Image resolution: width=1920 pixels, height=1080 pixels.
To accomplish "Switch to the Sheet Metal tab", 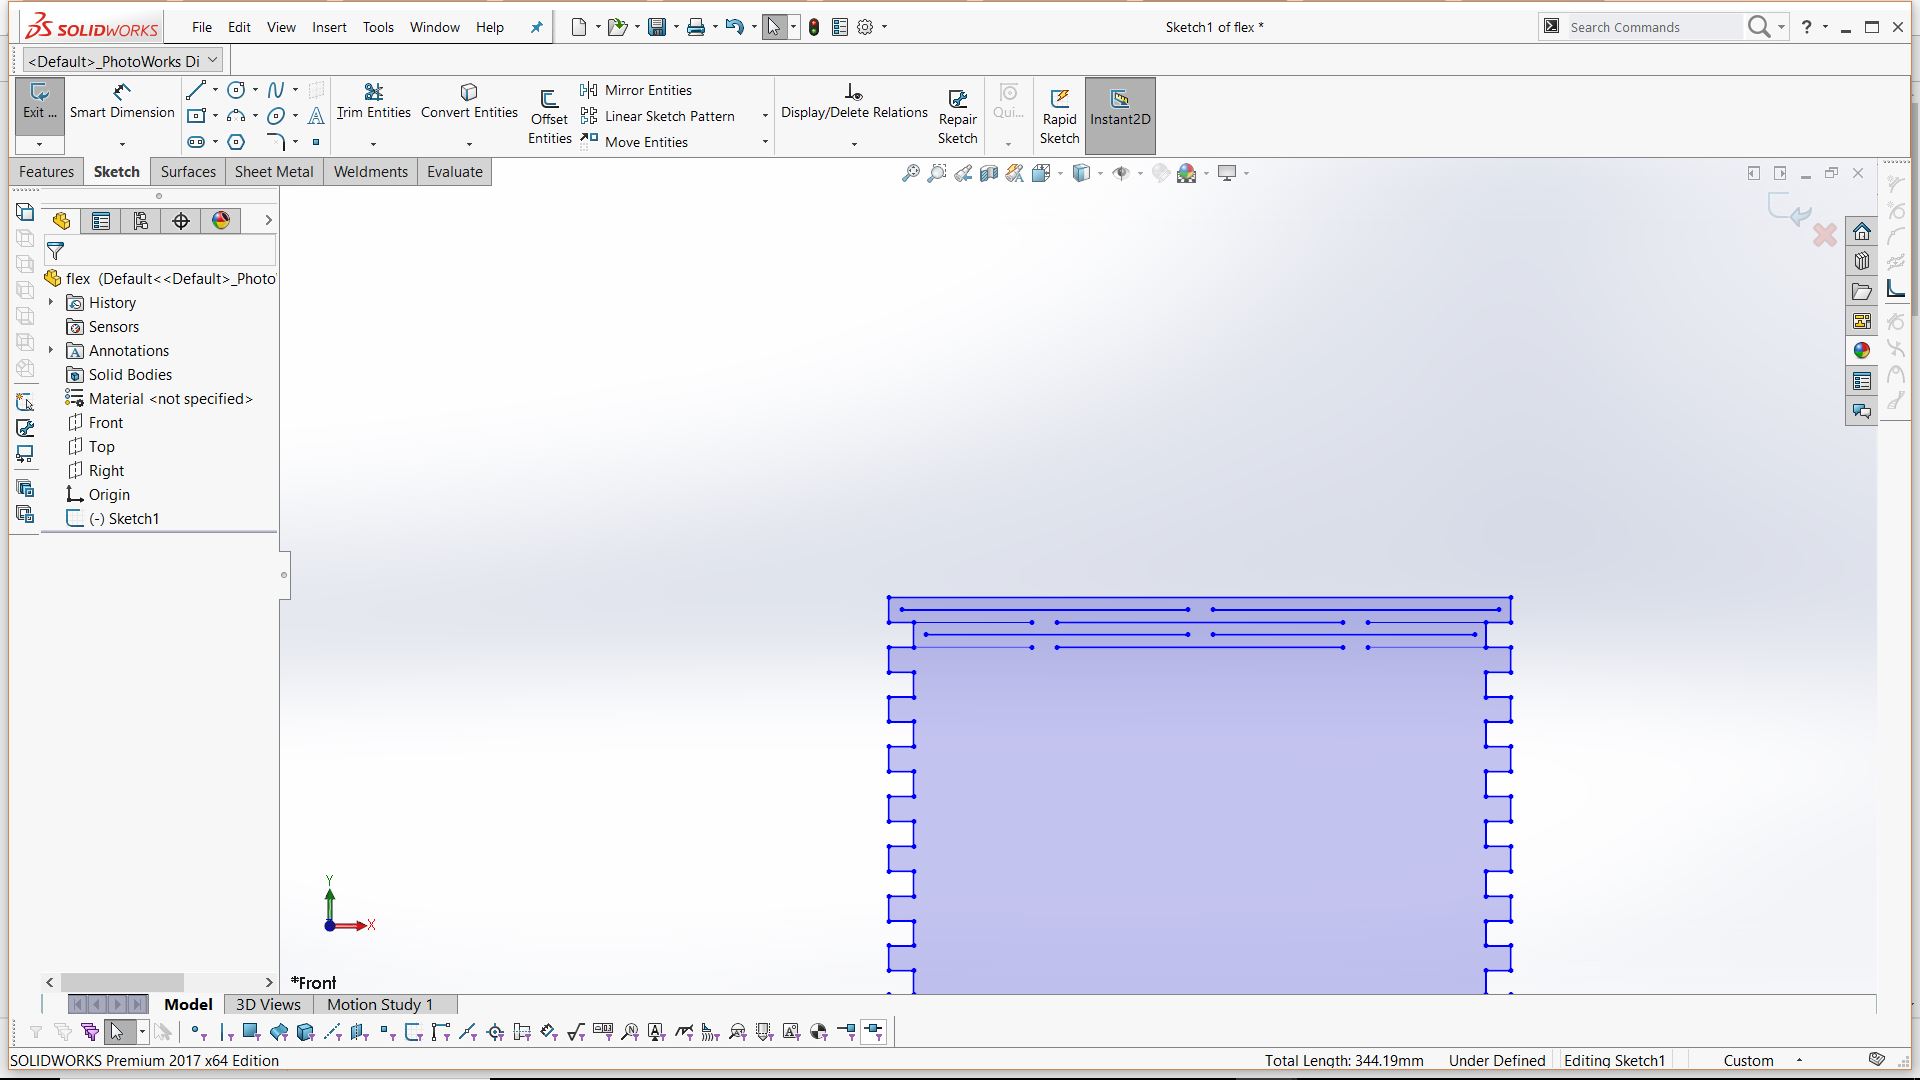I will click(274, 172).
